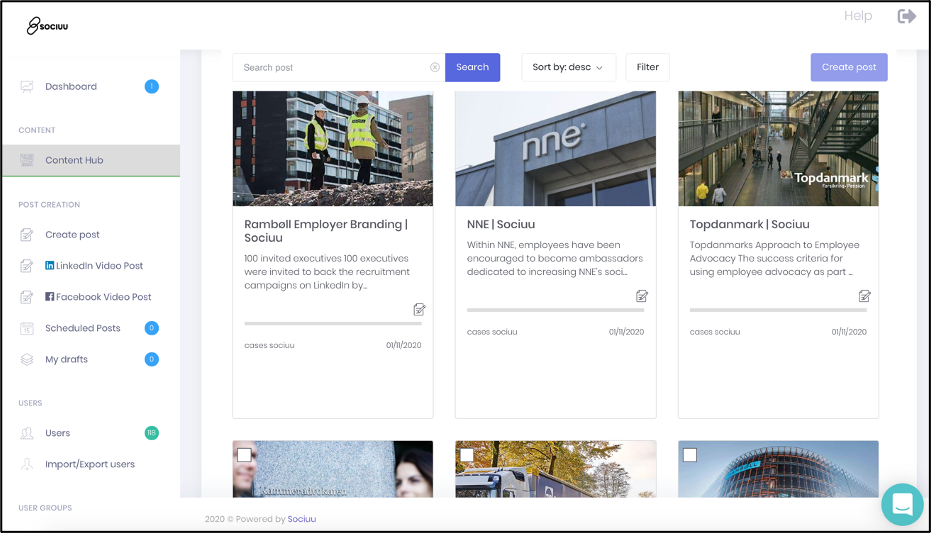The height and width of the screenshot is (533, 931).
Task: Tick the checkbox on the round glass building card
Action: (x=689, y=455)
